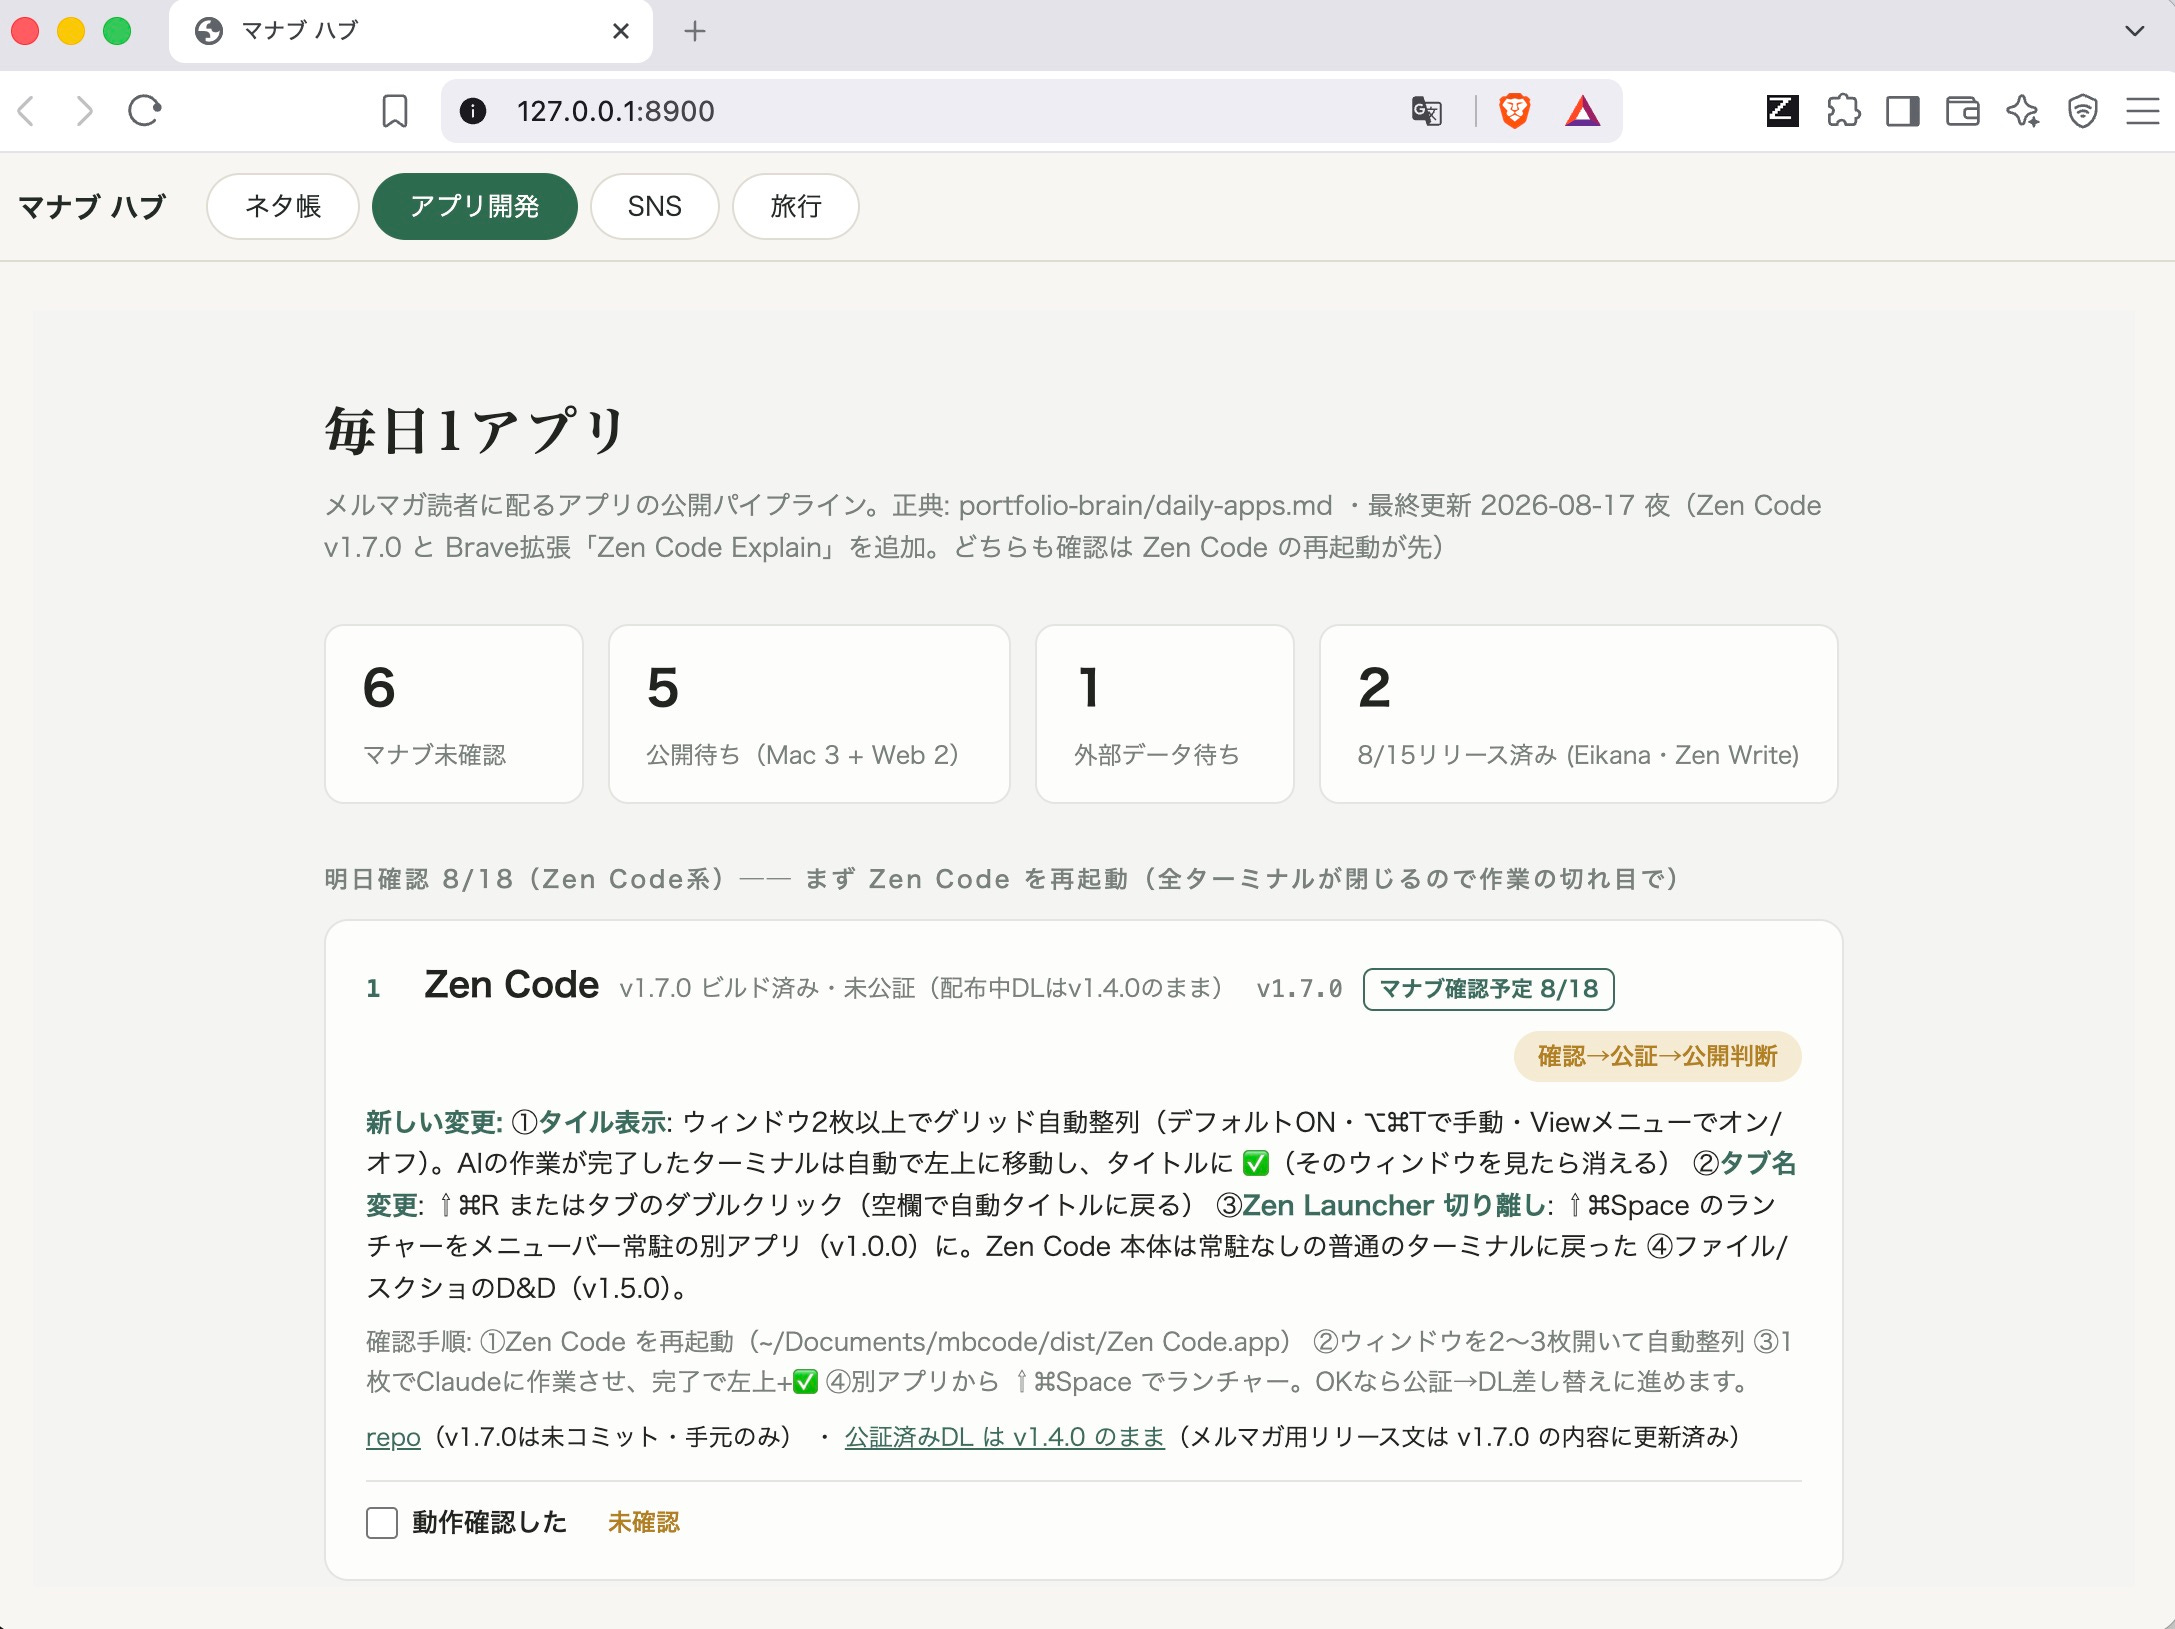Open the translate page icon
Screen dimensions: 2175x1629
coord(1427,111)
